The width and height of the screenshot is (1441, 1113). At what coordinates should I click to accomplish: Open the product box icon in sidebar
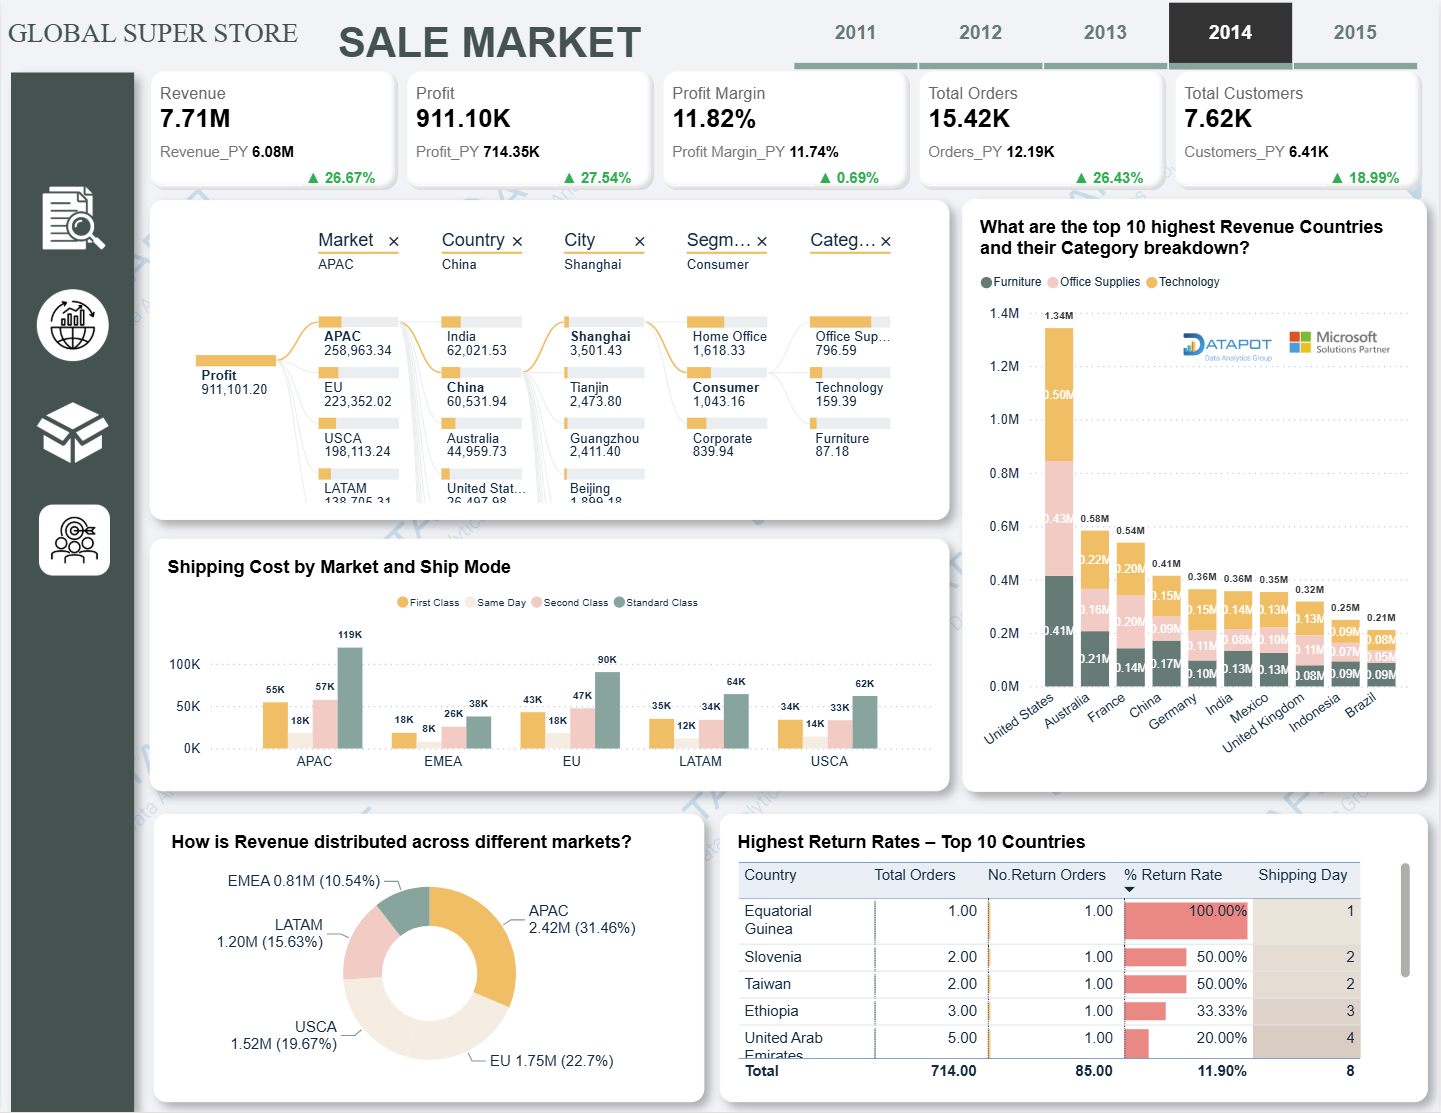point(73,432)
